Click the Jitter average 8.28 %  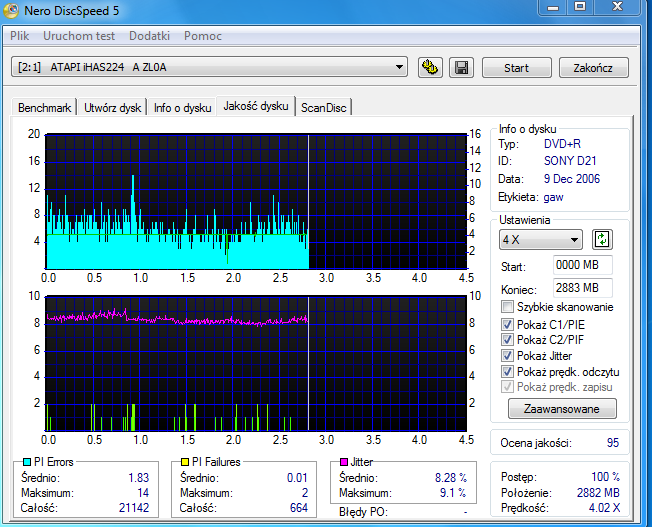[x=451, y=478]
